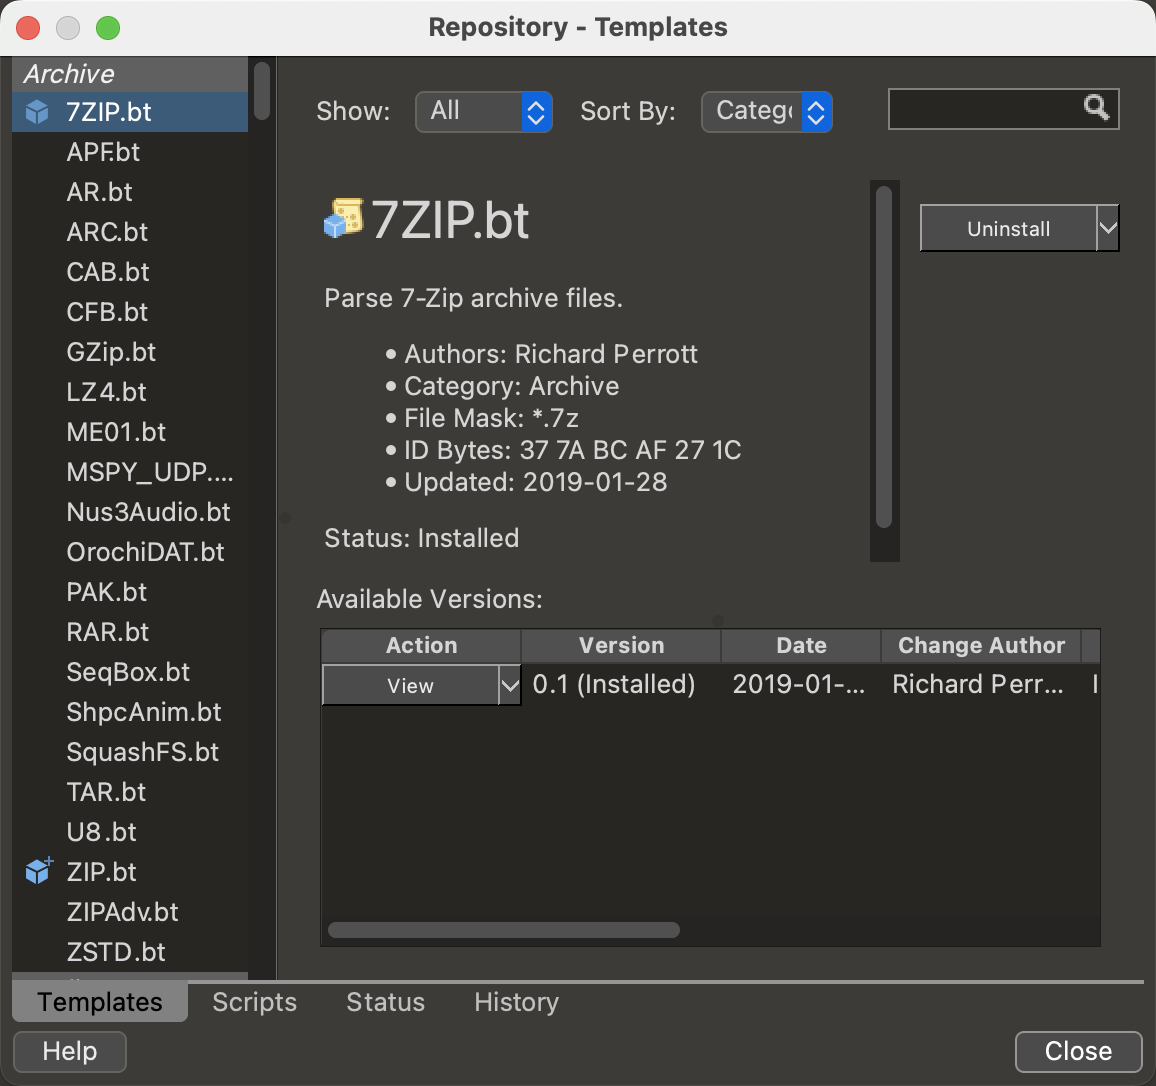Open the Status tab
The height and width of the screenshot is (1086, 1156).
(x=386, y=1002)
